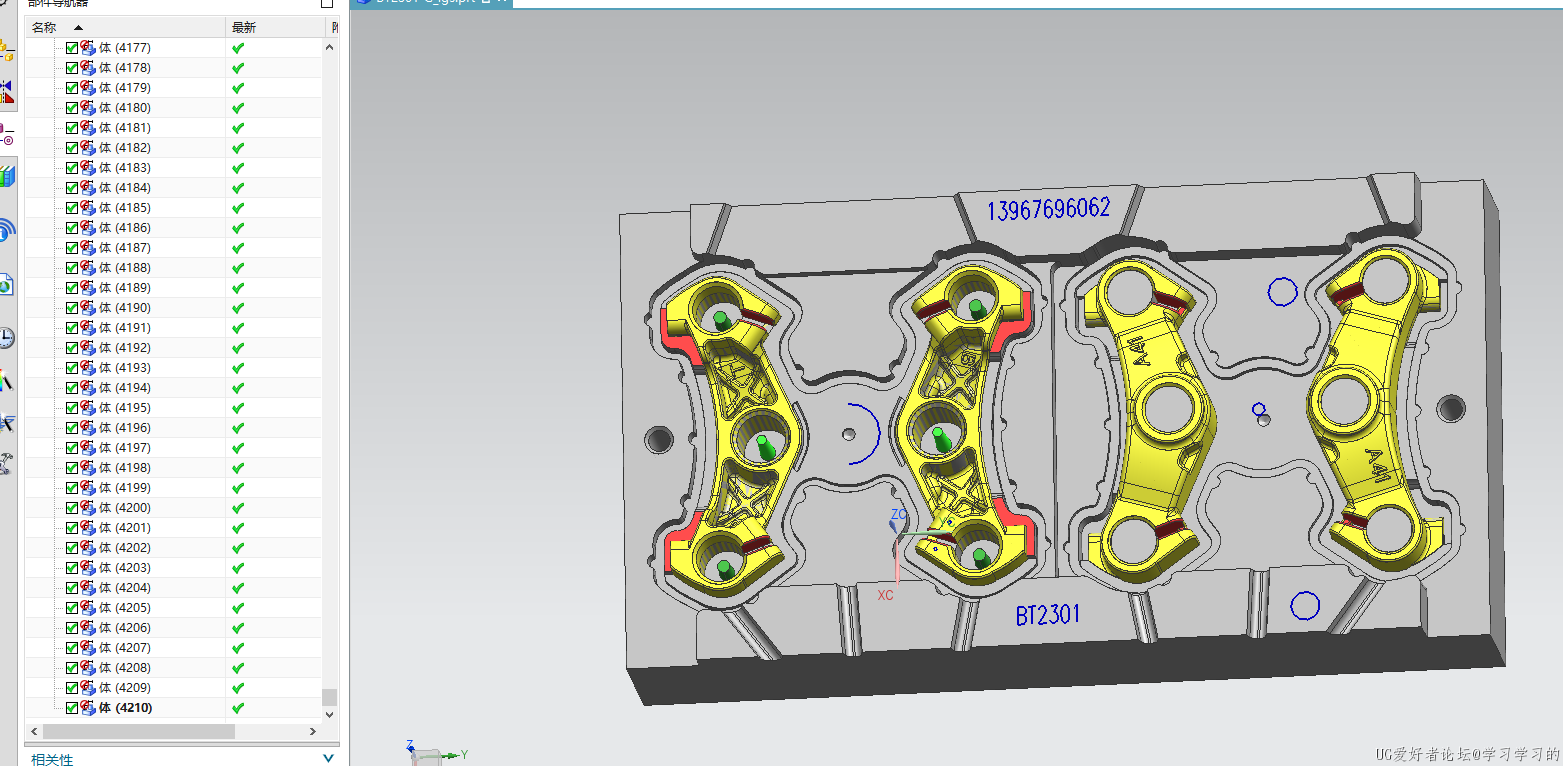Click the green up-to-date mark for 体 (4188)
The image size is (1563, 766).
pos(238,268)
